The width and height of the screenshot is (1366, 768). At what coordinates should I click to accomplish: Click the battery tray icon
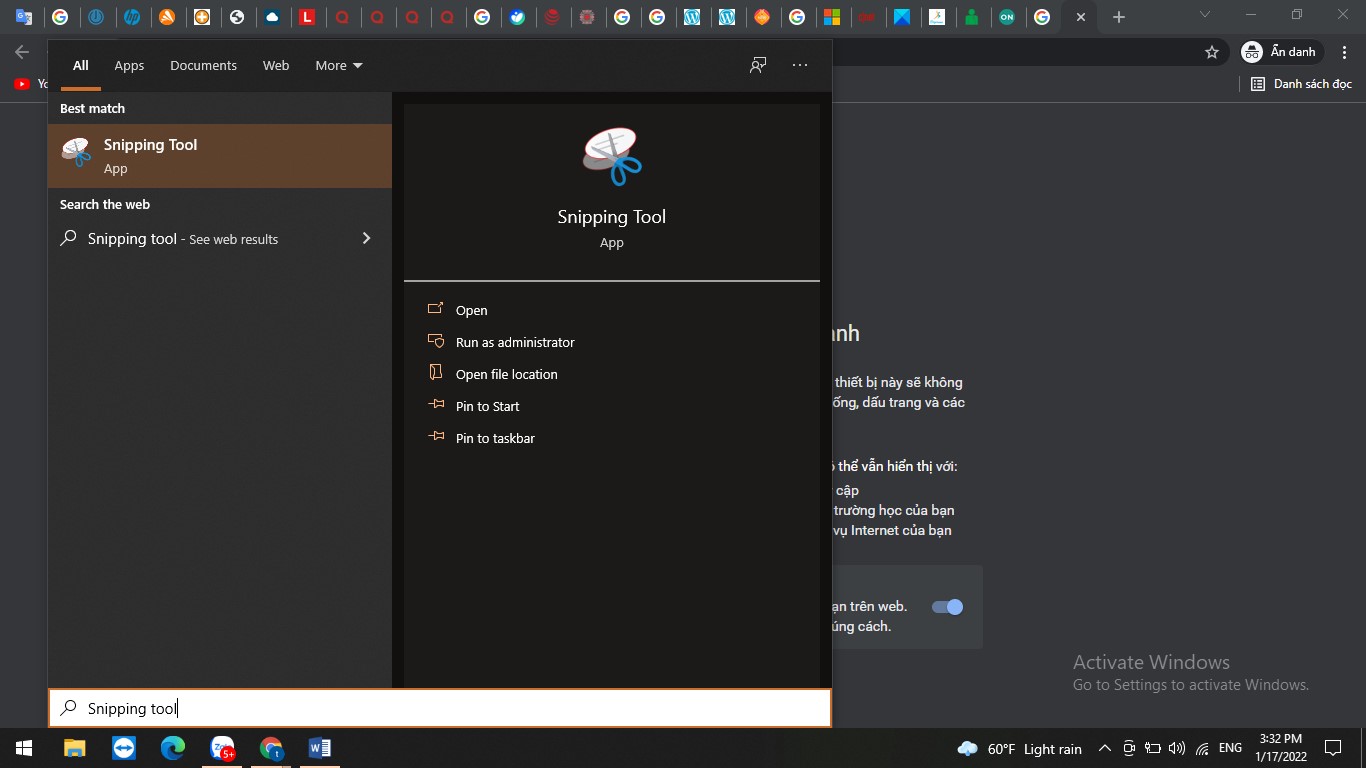[x=1153, y=748]
